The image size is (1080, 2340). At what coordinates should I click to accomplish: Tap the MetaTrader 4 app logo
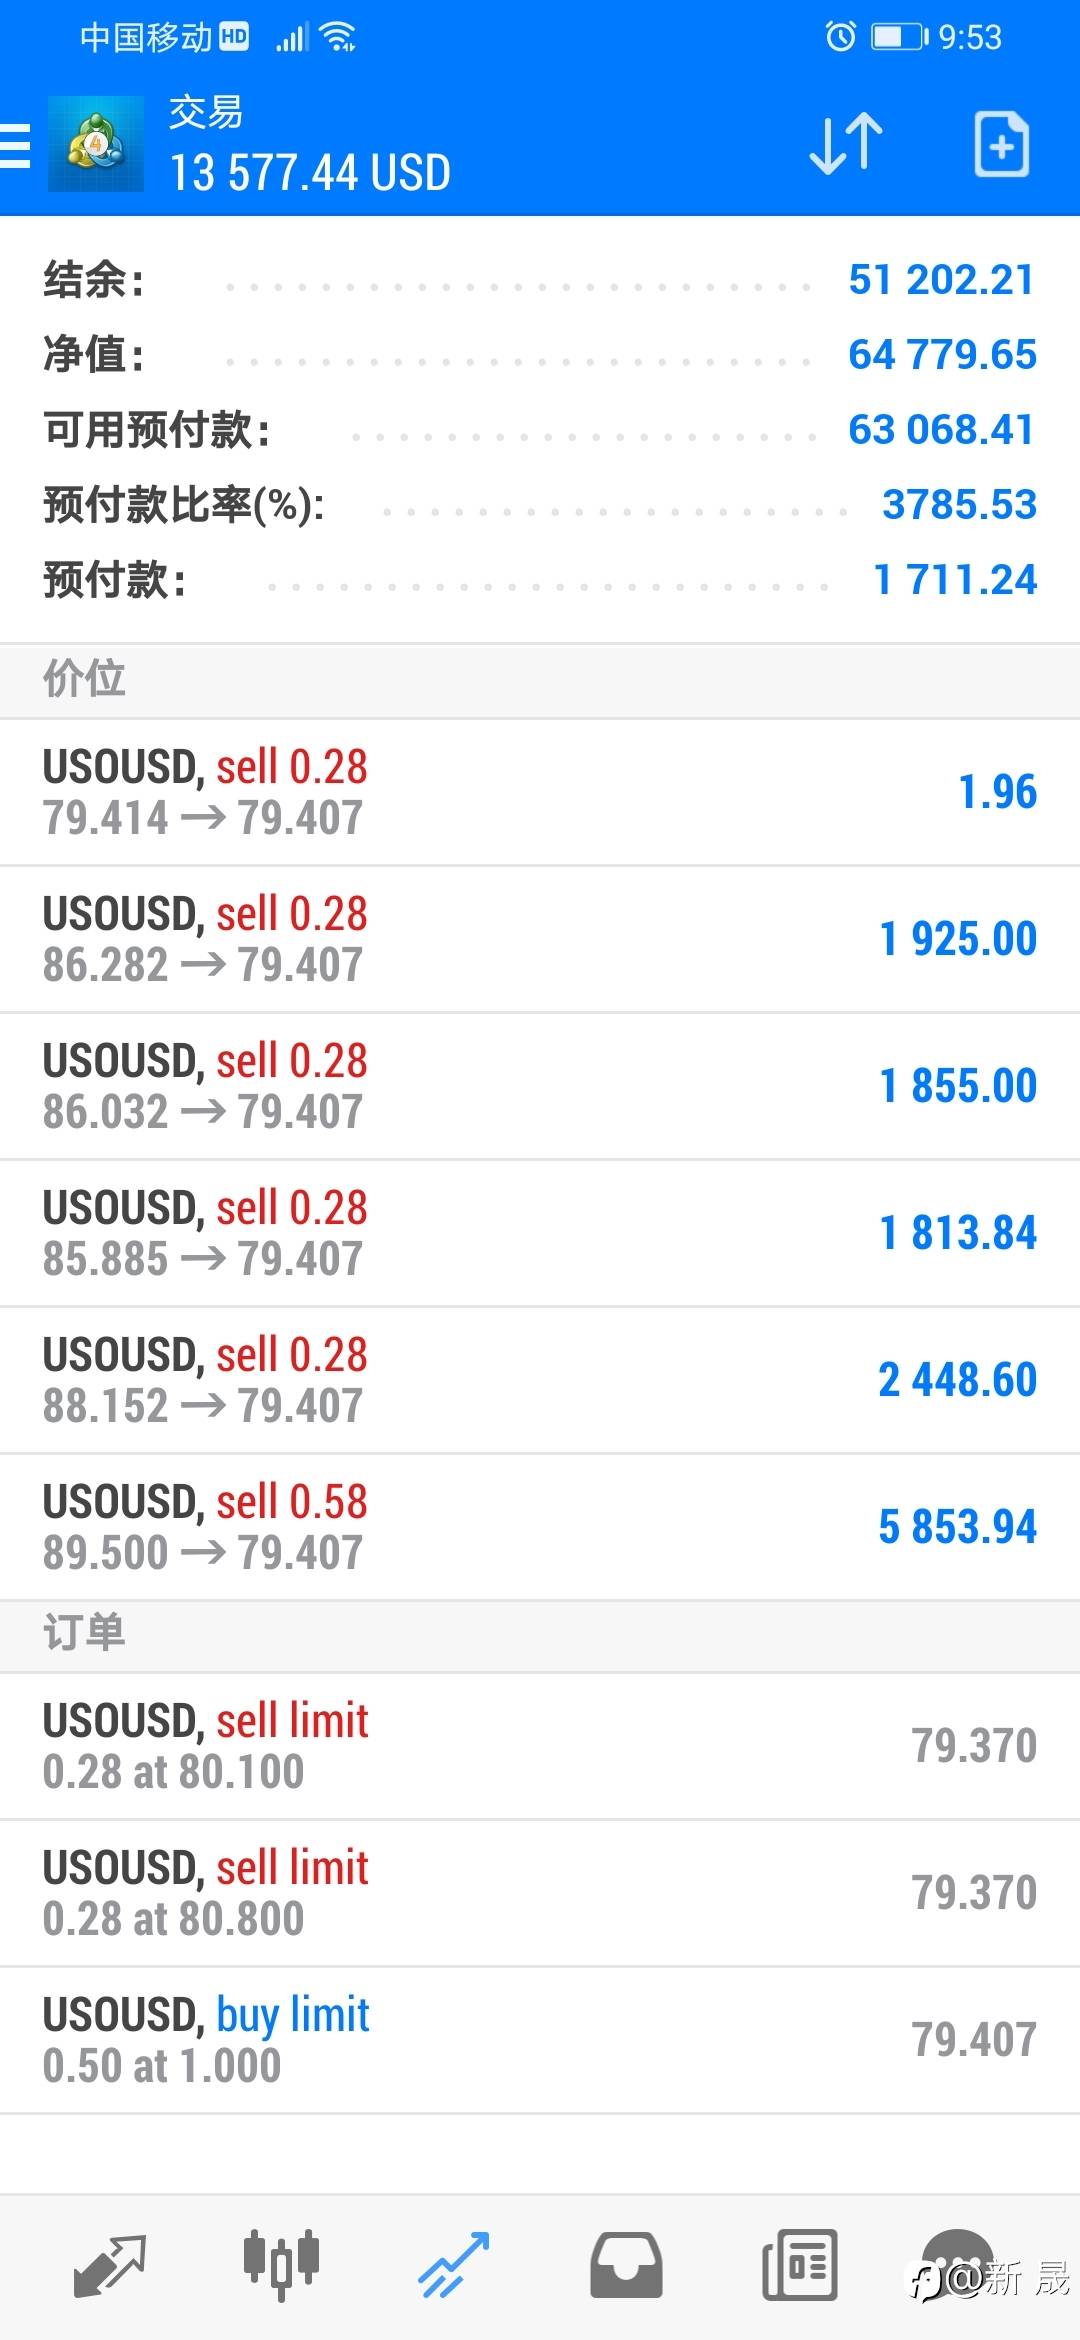coord(96,144)
